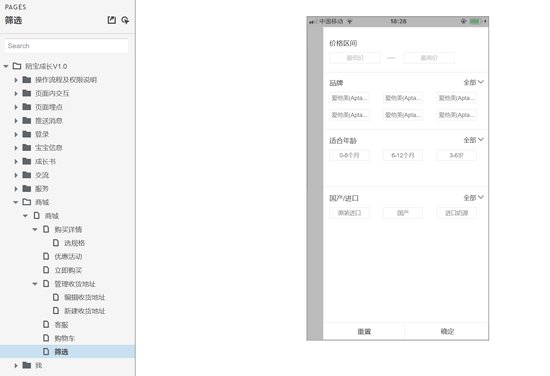The image size is (550, 376).
Task: Click the cursor highlight icon in Pages header
Action: [x=125, y=20]
